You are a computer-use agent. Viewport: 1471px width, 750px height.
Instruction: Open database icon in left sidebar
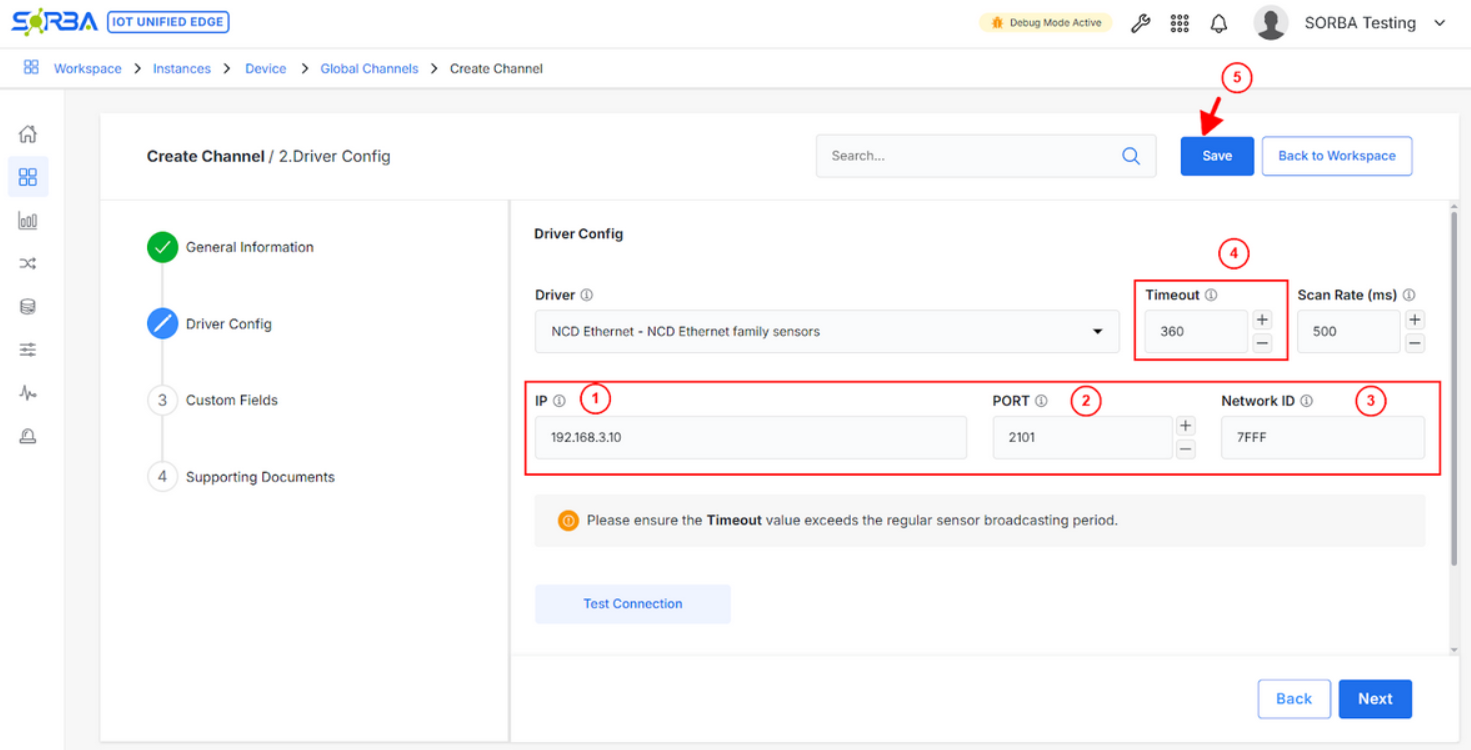coord(28,307)
